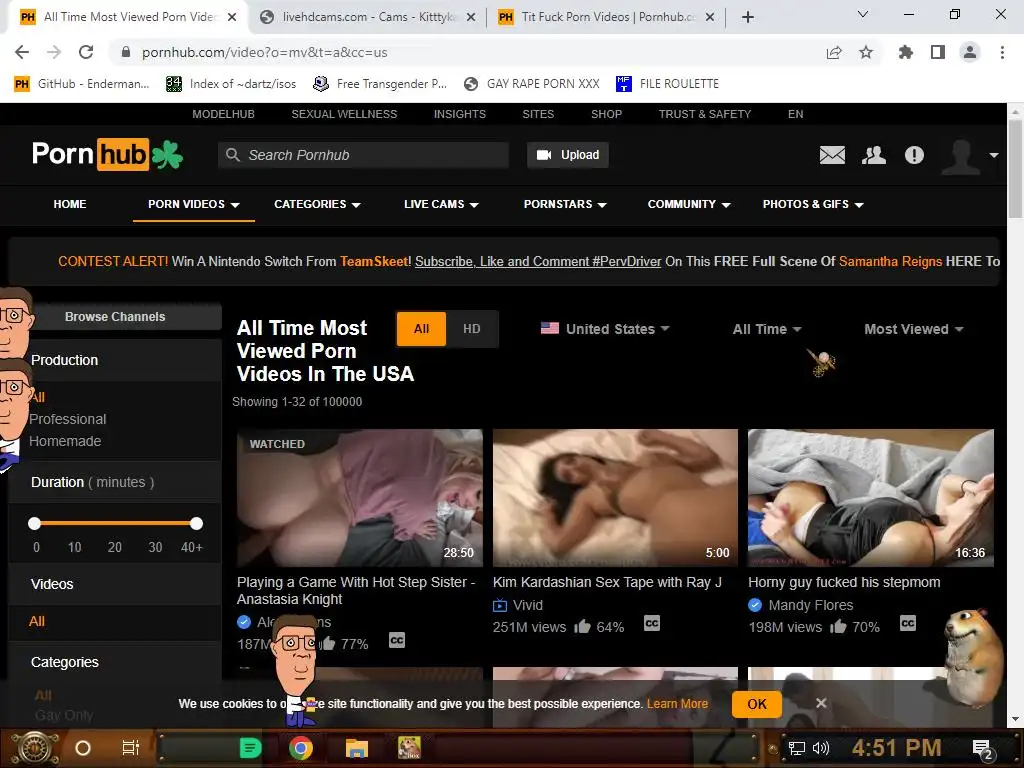View site info via the padlock icon
The width and height of the screenshot is (1024, 768).
point(126,52)
